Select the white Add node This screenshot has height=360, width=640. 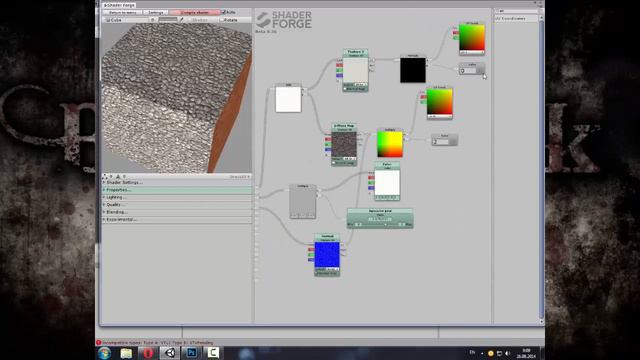(x=288, y=98)
